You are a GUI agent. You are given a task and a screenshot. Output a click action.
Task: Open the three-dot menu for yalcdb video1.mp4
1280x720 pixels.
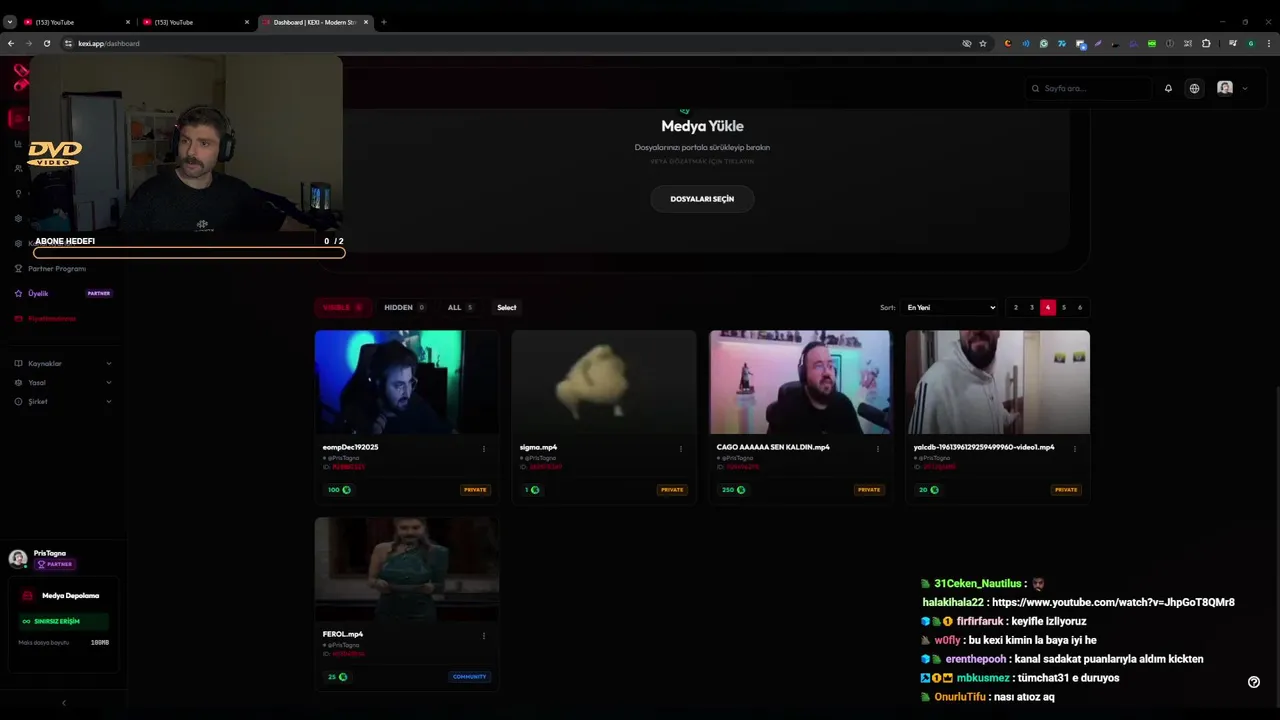(x=1075, y=449)
